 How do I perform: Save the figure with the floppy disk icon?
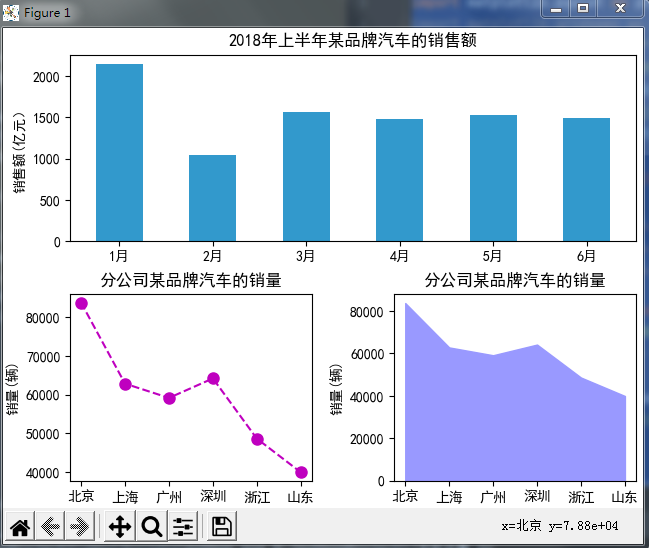coord(222,526)
